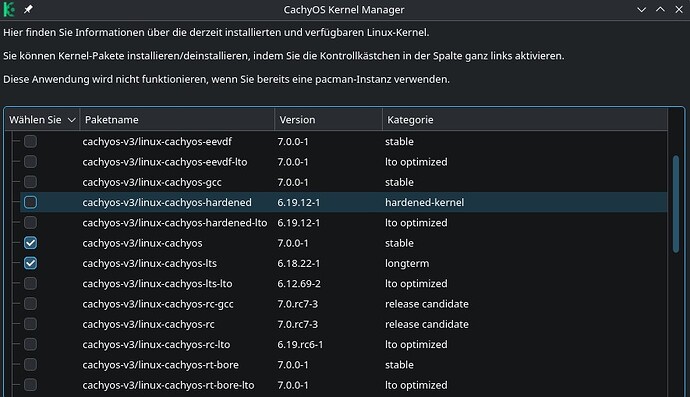Close the CachyOS Kernel Manager window
This screenshot has width=690, height=397.
[x=679, y=9]
